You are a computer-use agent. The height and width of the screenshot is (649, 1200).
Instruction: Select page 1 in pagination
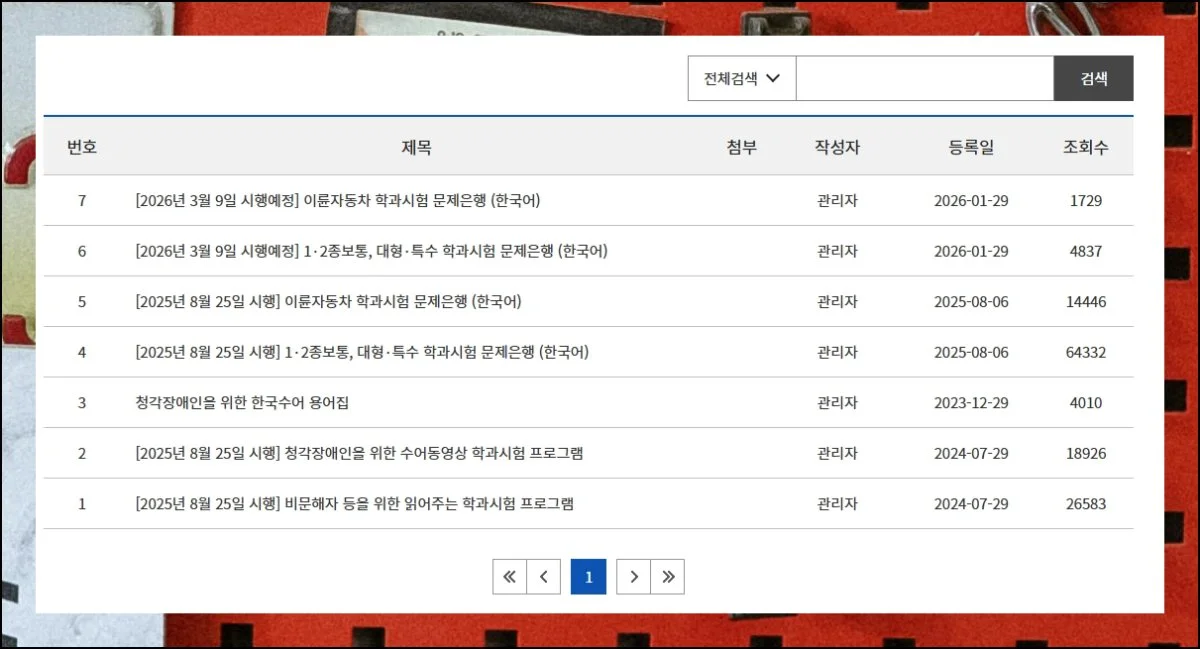tap(589, 577)
